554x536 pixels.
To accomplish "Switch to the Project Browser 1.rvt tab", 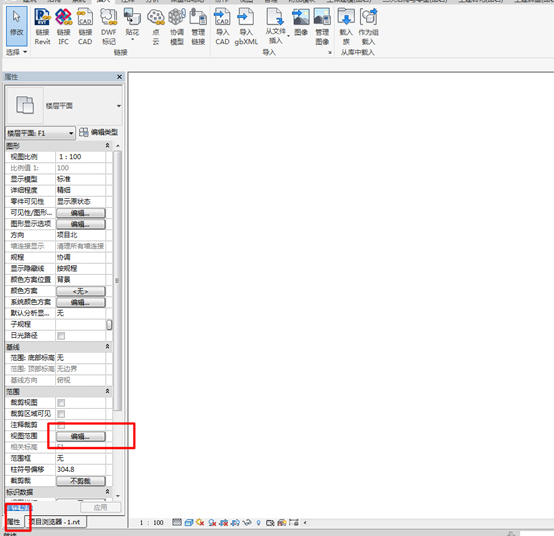I will coord(56,522).
